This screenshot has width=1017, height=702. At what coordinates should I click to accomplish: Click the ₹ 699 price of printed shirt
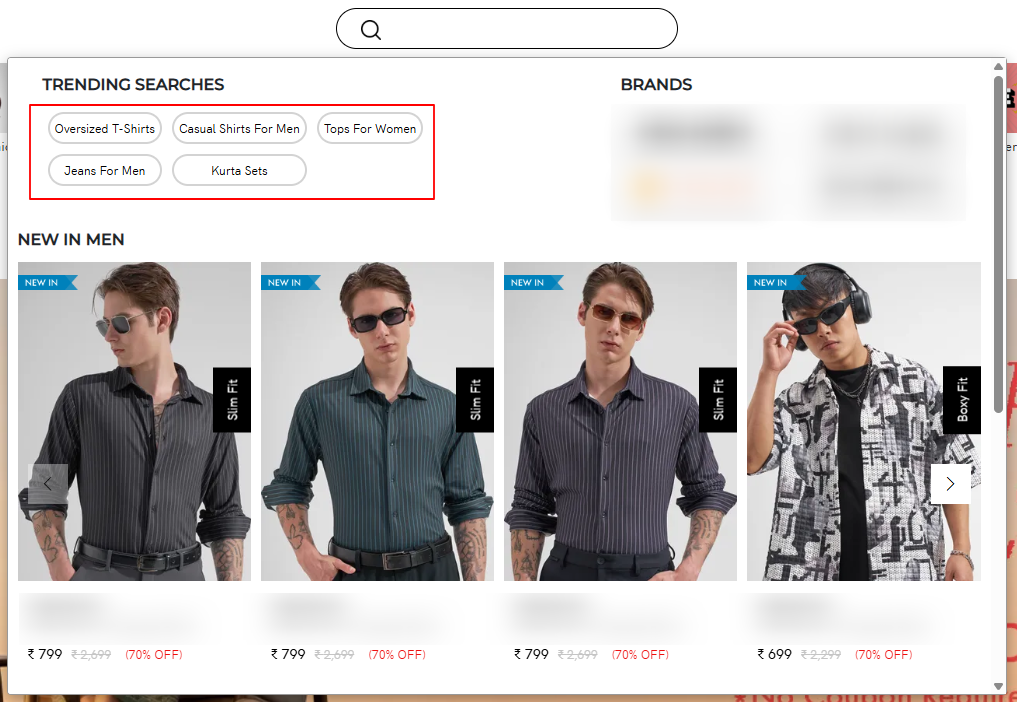pos(774,655)
